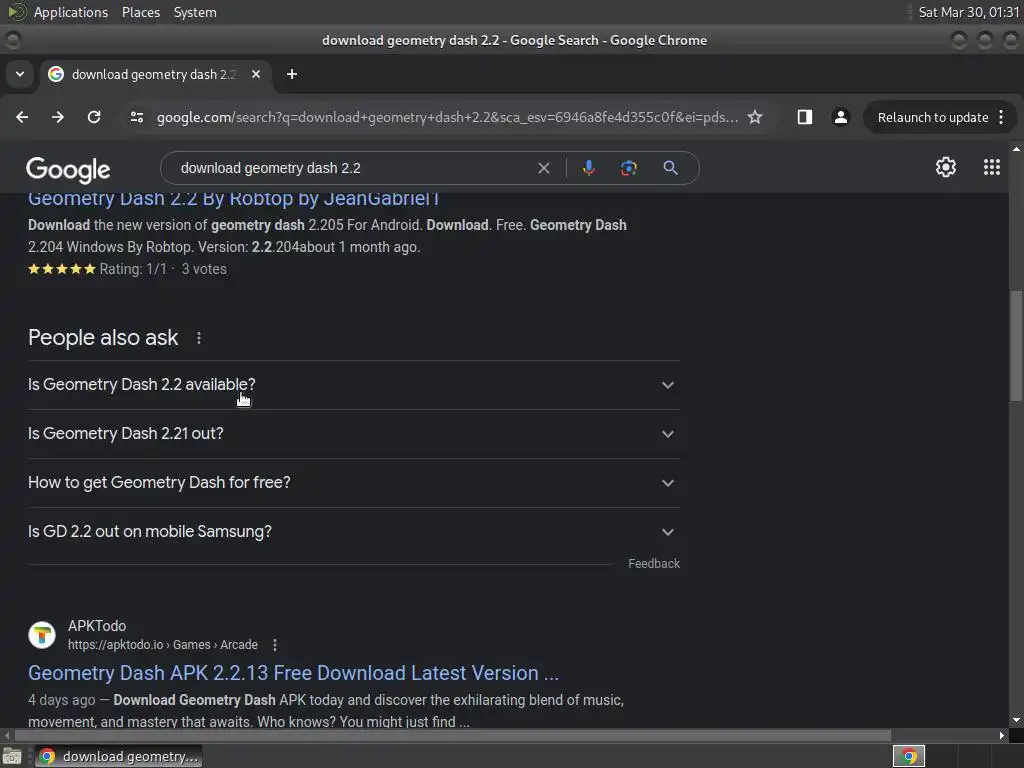The width and height of the screenshot is (1024, 768).
Task: Submit the search with the magnifier icon
Action: tap(670, 168)
